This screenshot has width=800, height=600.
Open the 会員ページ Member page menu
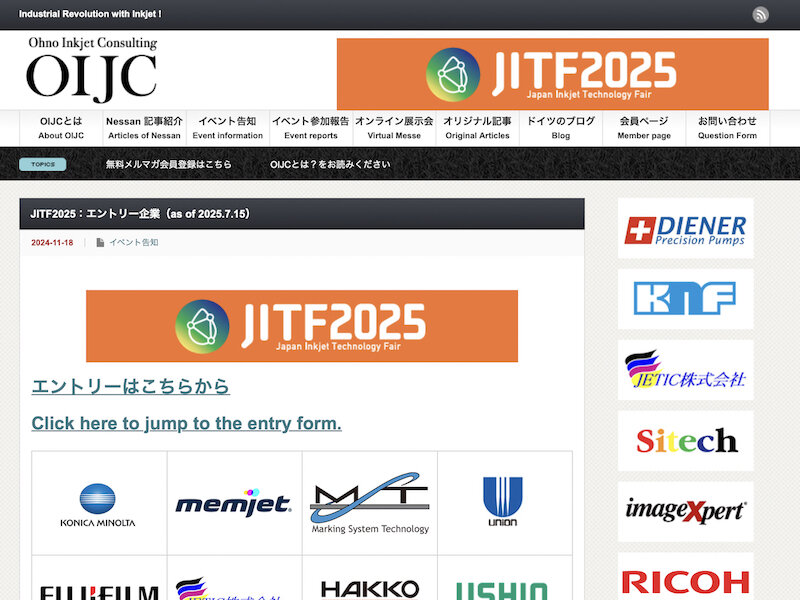(x=644, y=128)
